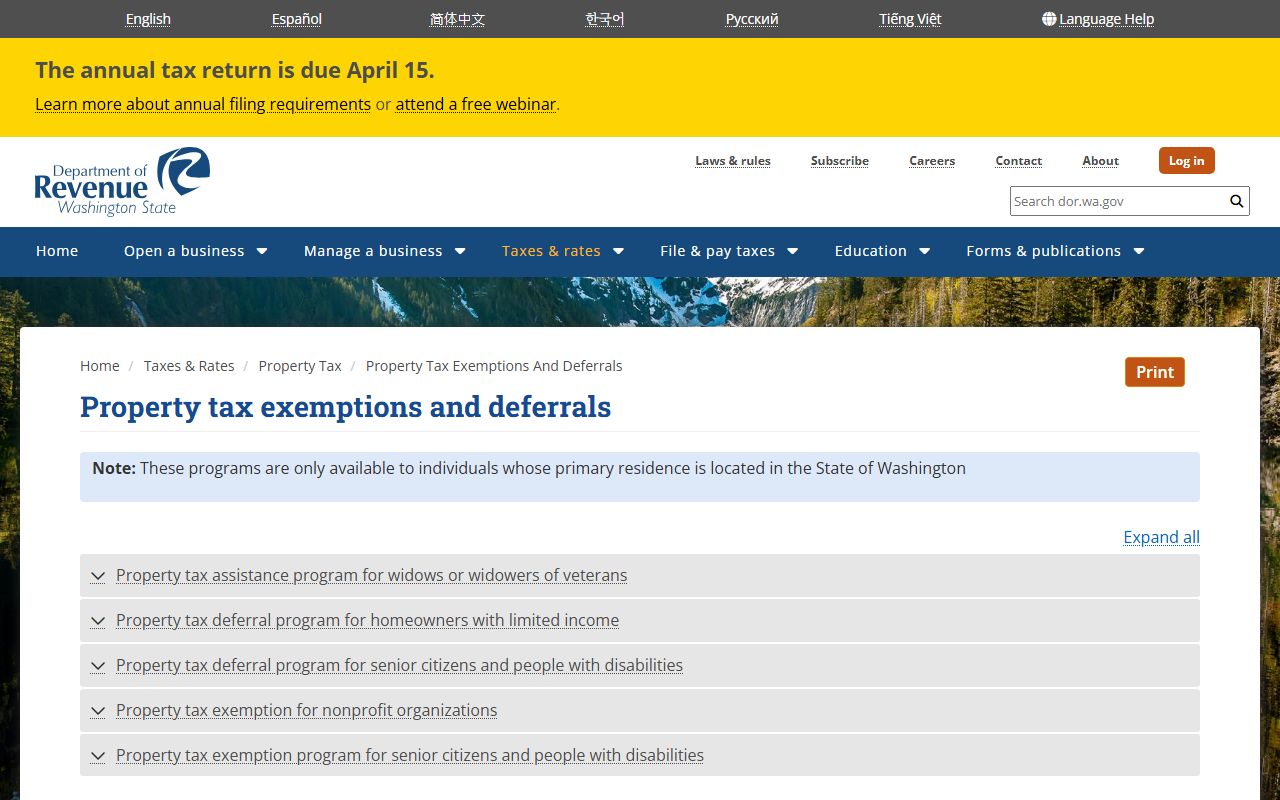The height and width of the screenshot is (800, 1280).
Task: Switch language to 한국어
Action: tap(605, 19)
